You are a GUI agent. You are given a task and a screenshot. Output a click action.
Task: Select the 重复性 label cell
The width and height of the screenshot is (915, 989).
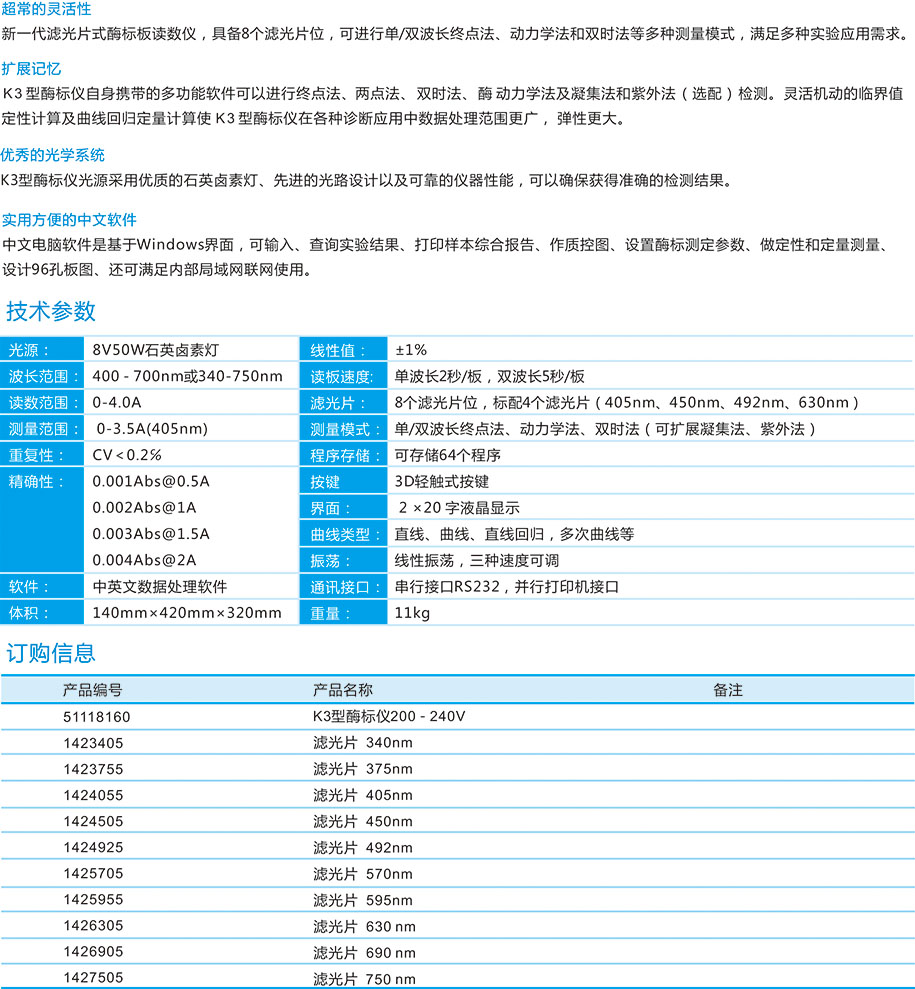42,455
